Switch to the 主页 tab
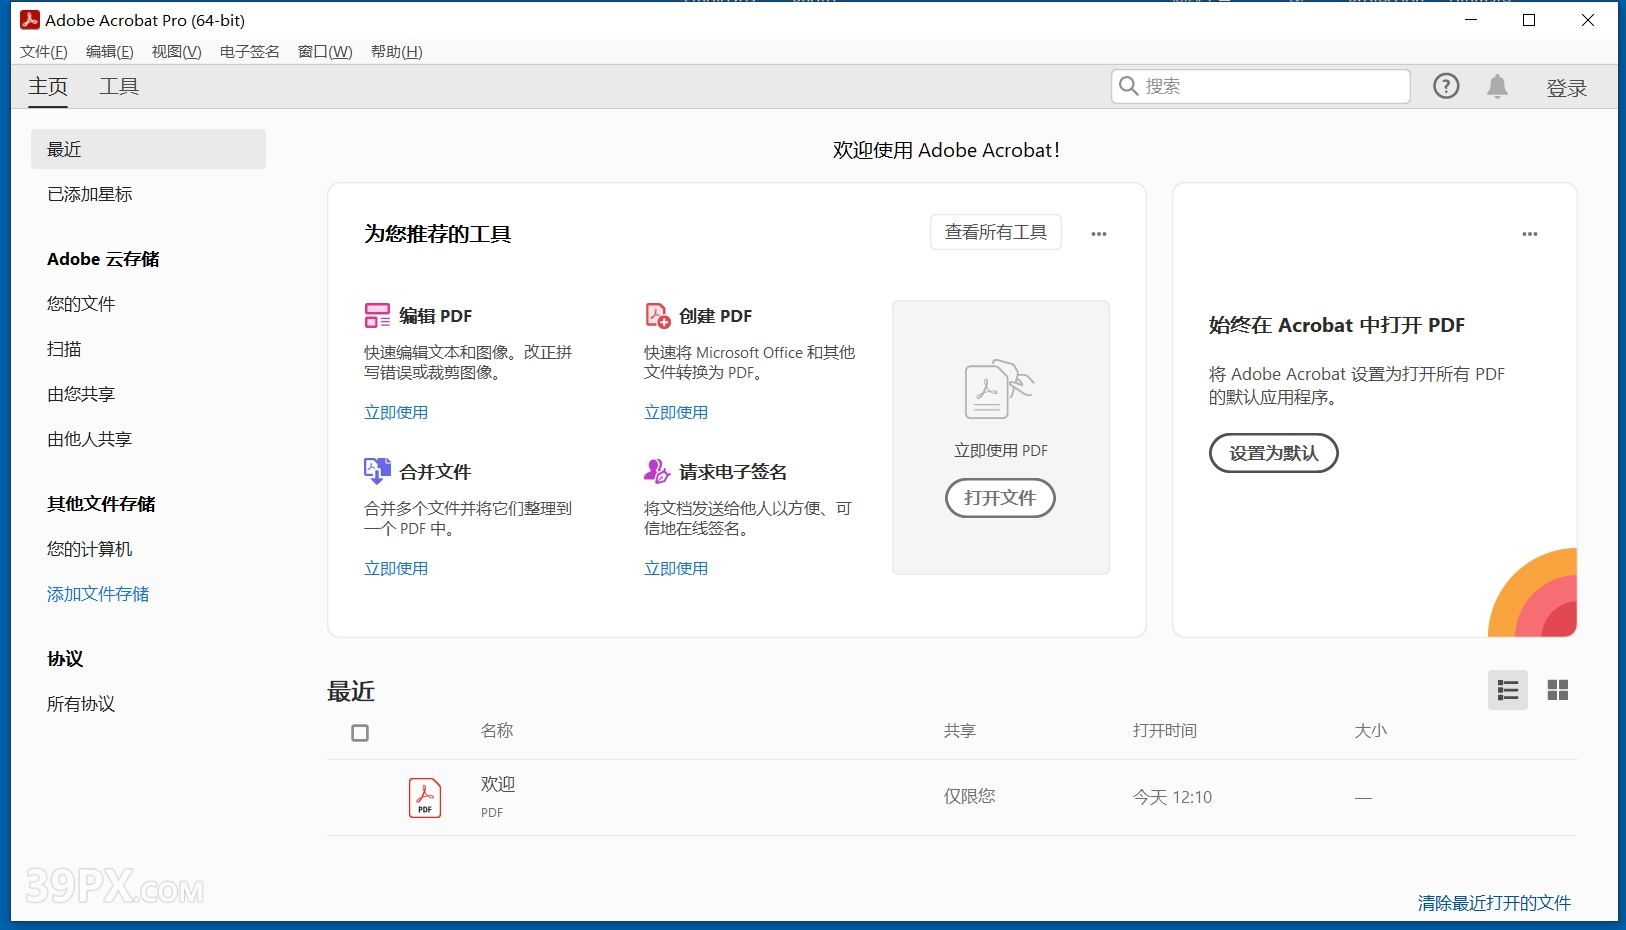 pyautogui.click(x=48, y=87)
